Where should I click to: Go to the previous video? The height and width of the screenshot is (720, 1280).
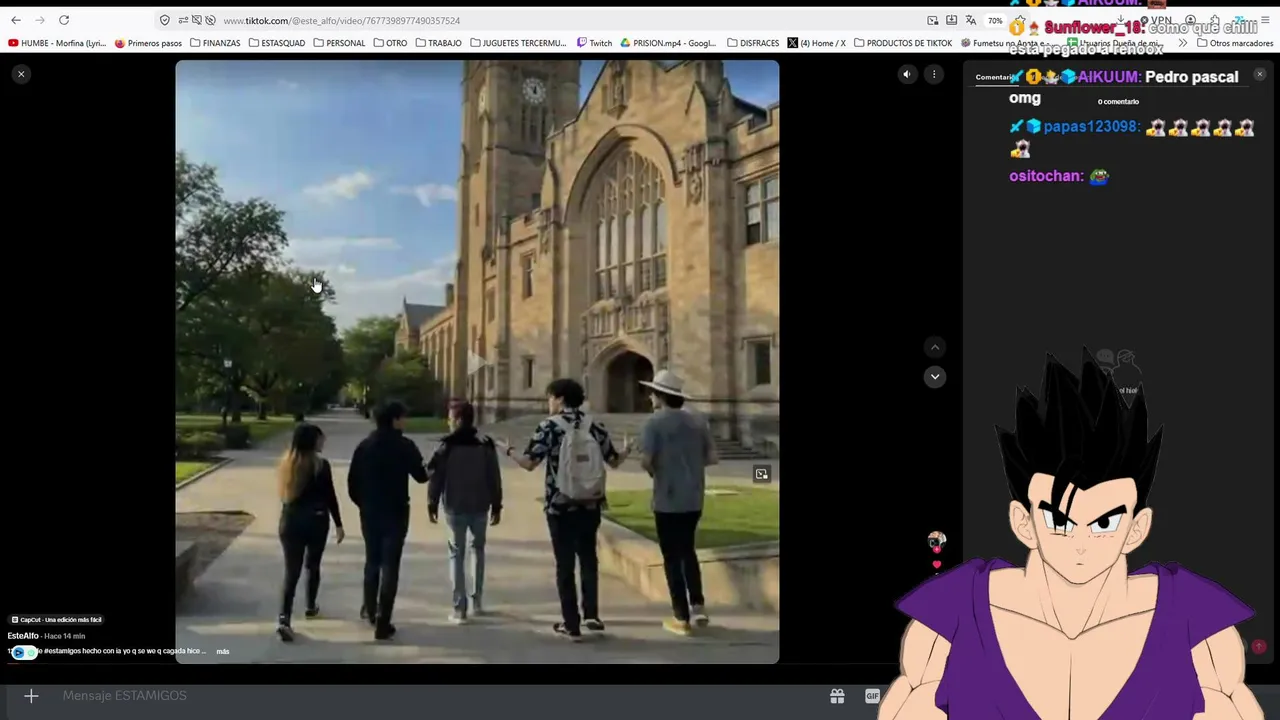935,347
